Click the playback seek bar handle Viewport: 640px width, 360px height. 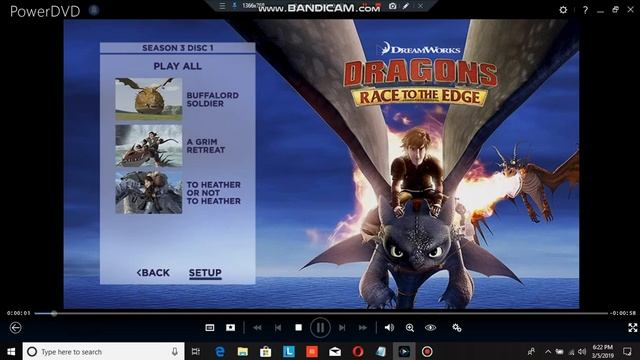pos(53,313)
